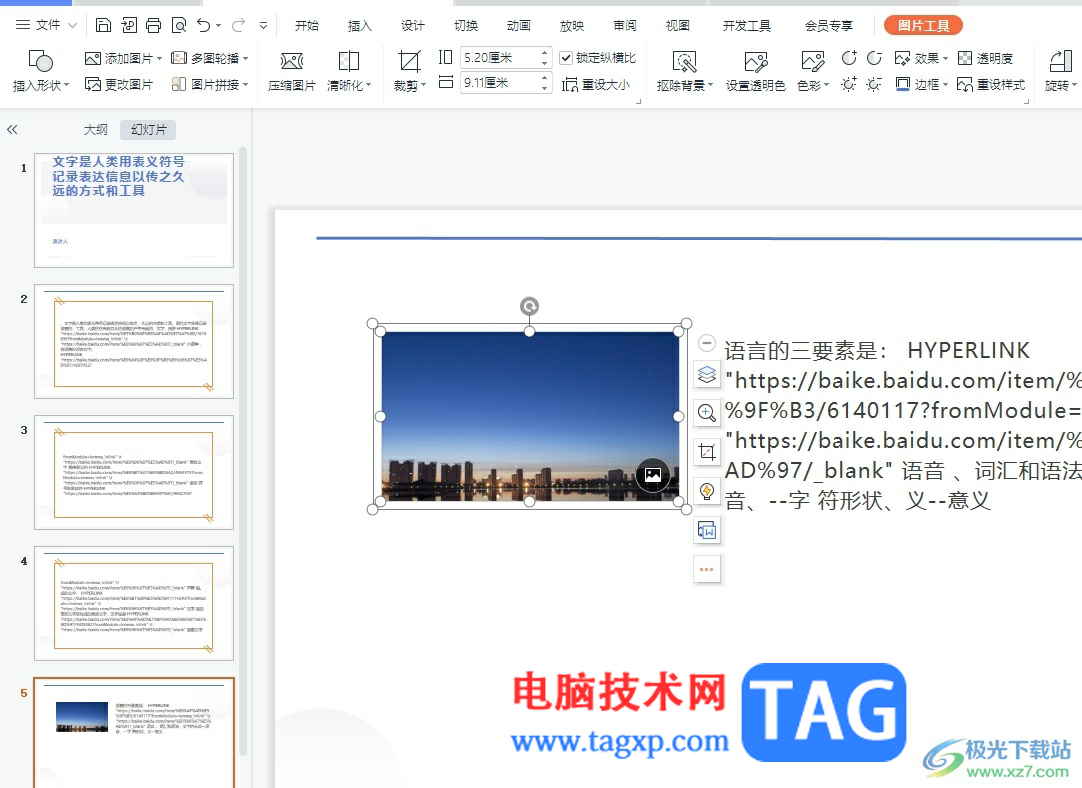
Task: Switch to the 审阅 ribbon tab
Action: (x=625, y=26)
